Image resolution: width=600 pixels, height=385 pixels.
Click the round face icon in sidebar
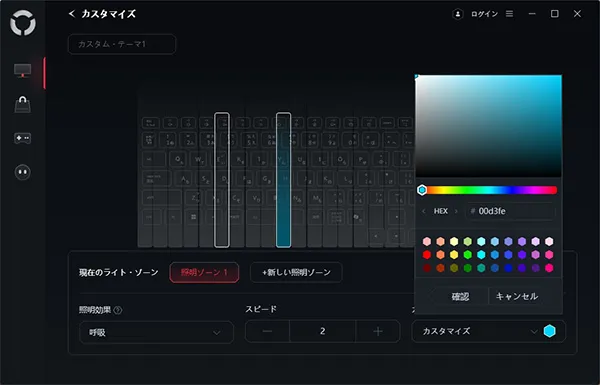click(x=23, y=172)
